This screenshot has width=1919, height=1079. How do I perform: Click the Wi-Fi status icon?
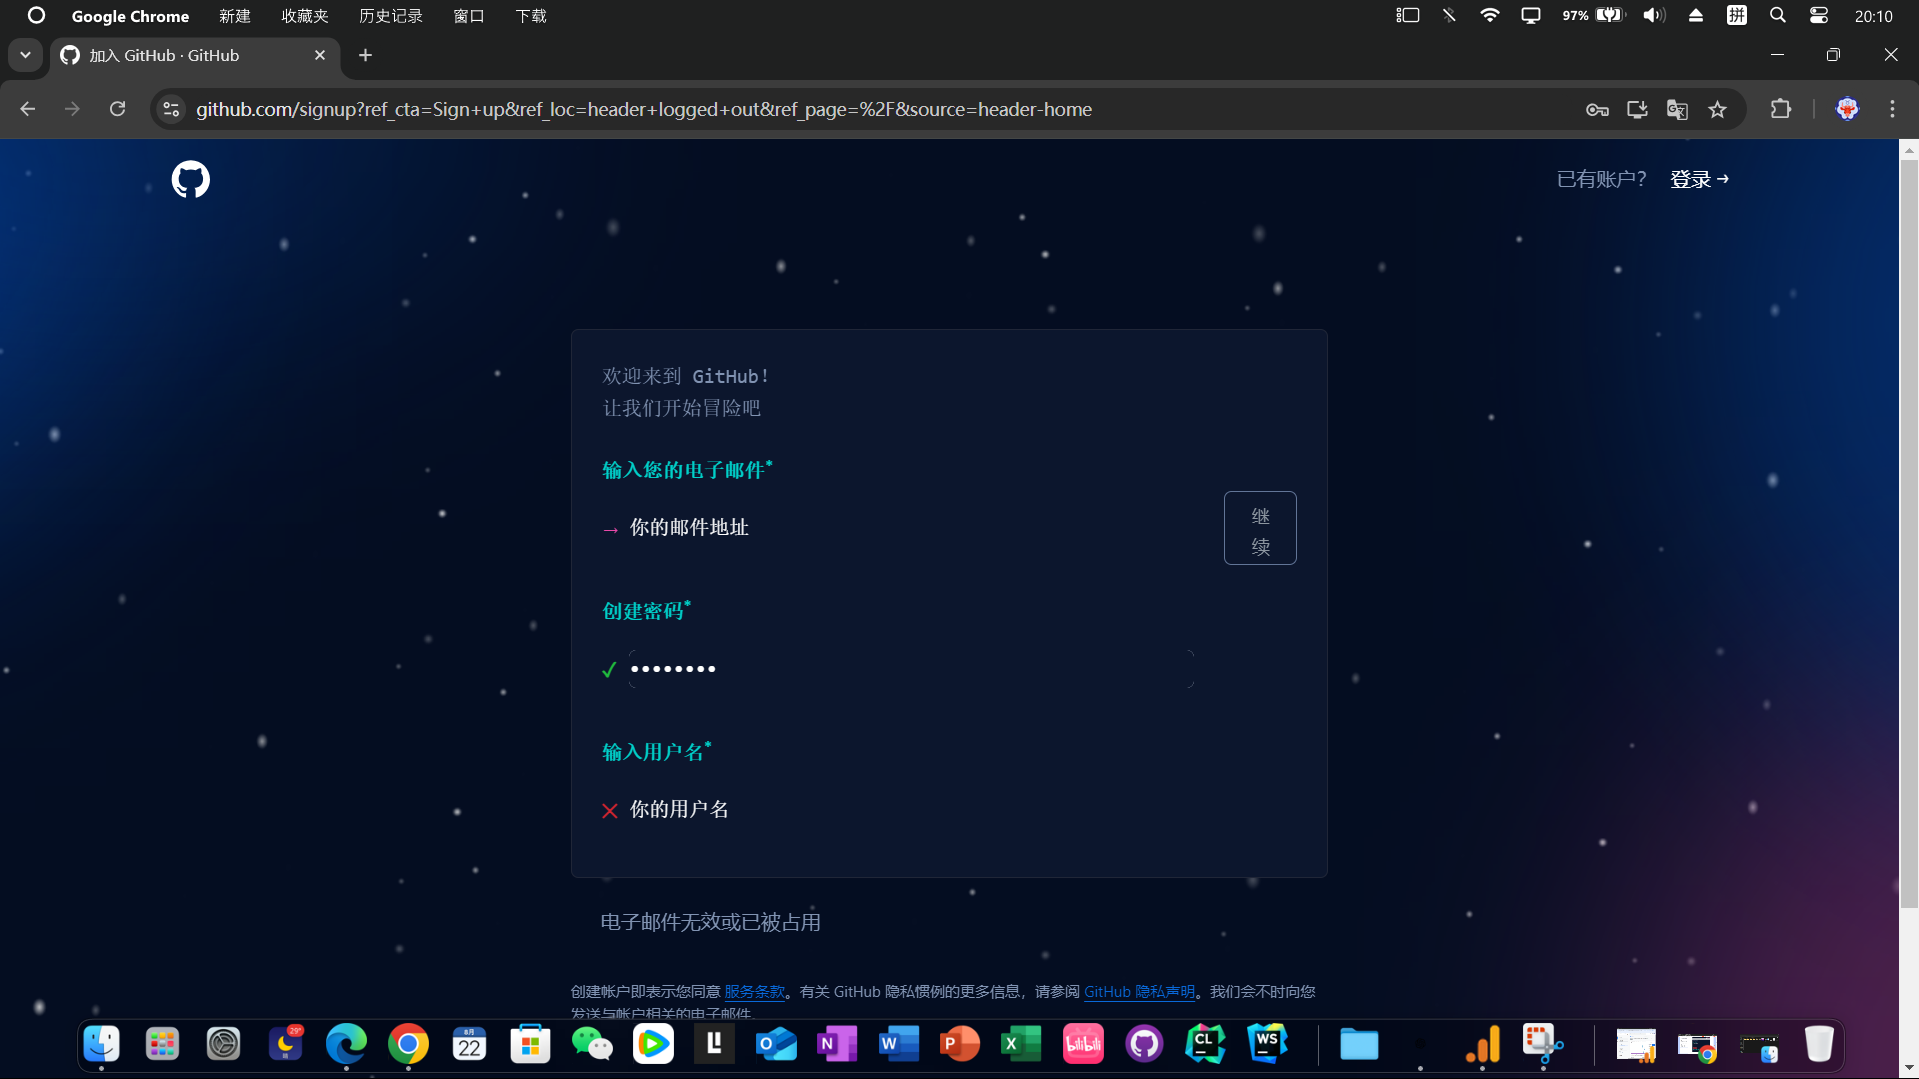coord(1489,15)
